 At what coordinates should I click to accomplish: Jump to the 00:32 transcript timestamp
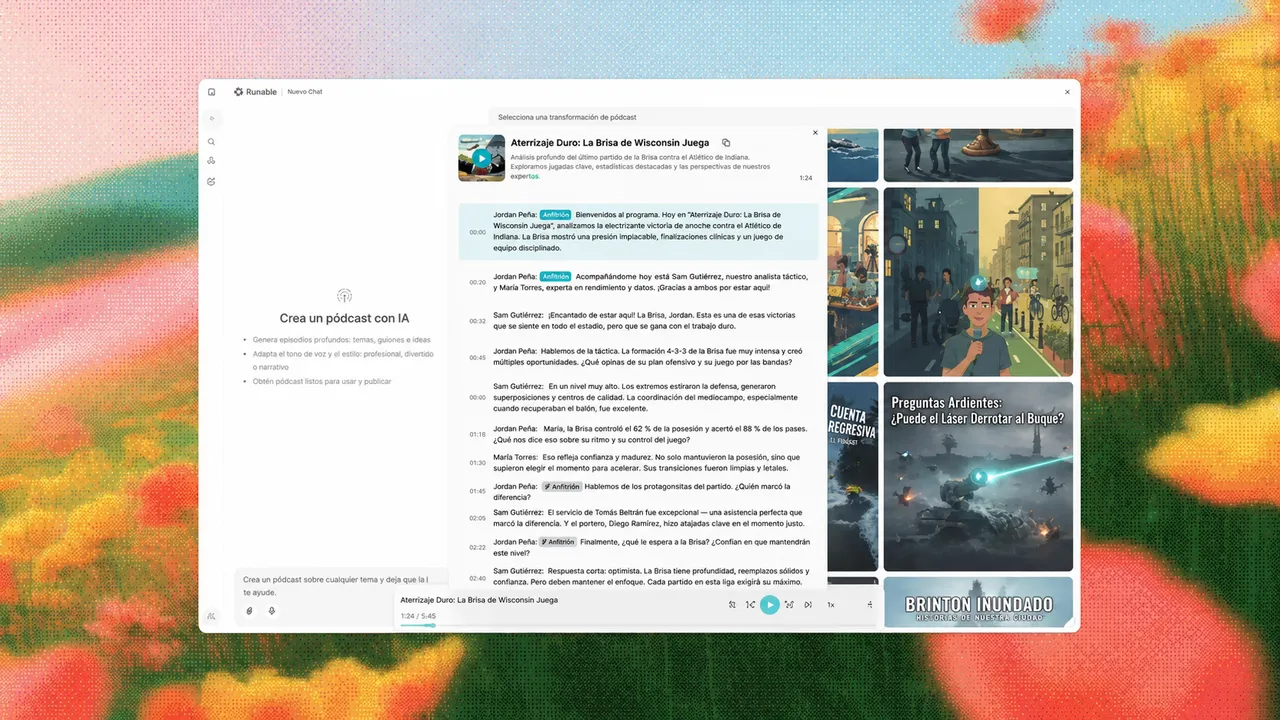(477, 321)
